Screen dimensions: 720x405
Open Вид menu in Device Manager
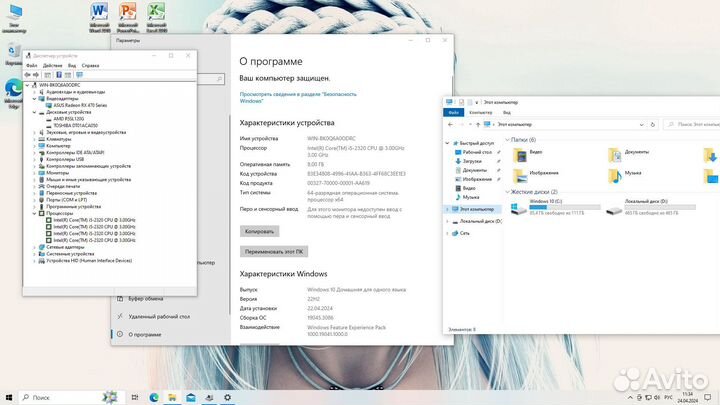click(72, 66)
